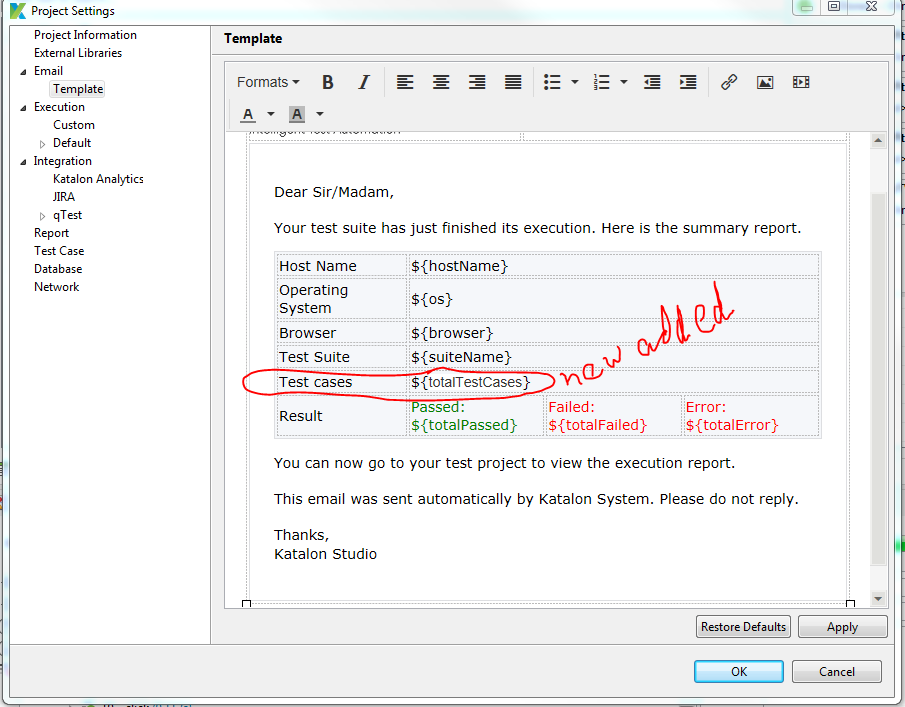The width and height of the screenshot is (905, 707).
Task: Select Project Information settings
Action: [85, 35]
